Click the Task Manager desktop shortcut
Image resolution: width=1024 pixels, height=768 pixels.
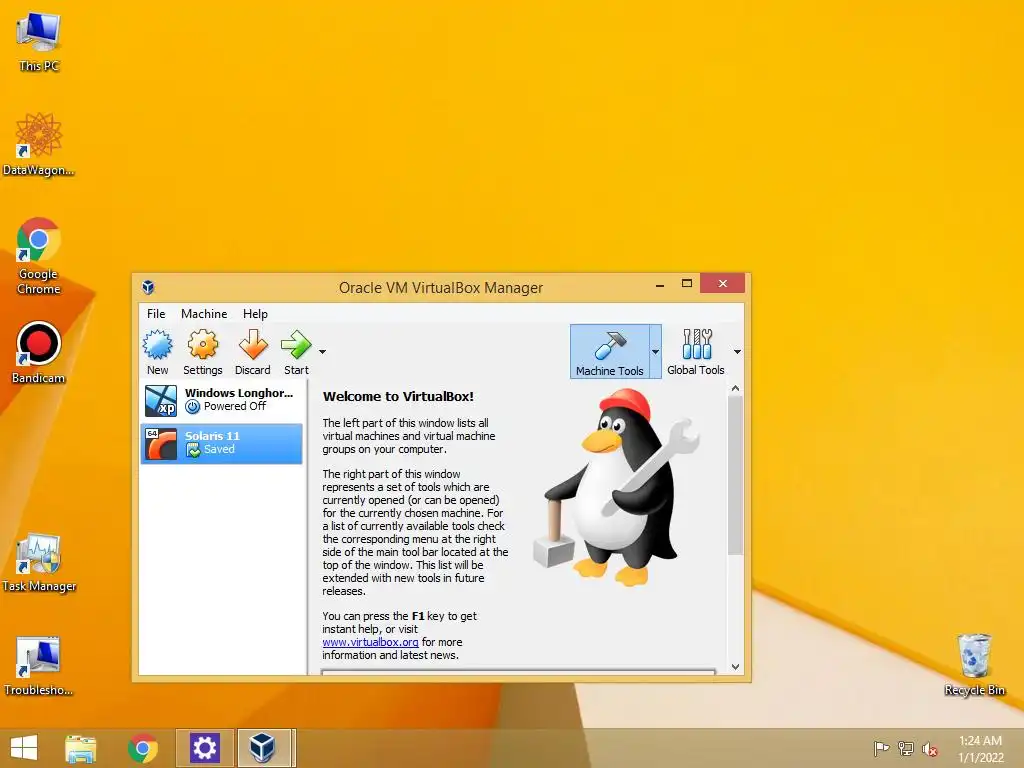coord(39,562)
